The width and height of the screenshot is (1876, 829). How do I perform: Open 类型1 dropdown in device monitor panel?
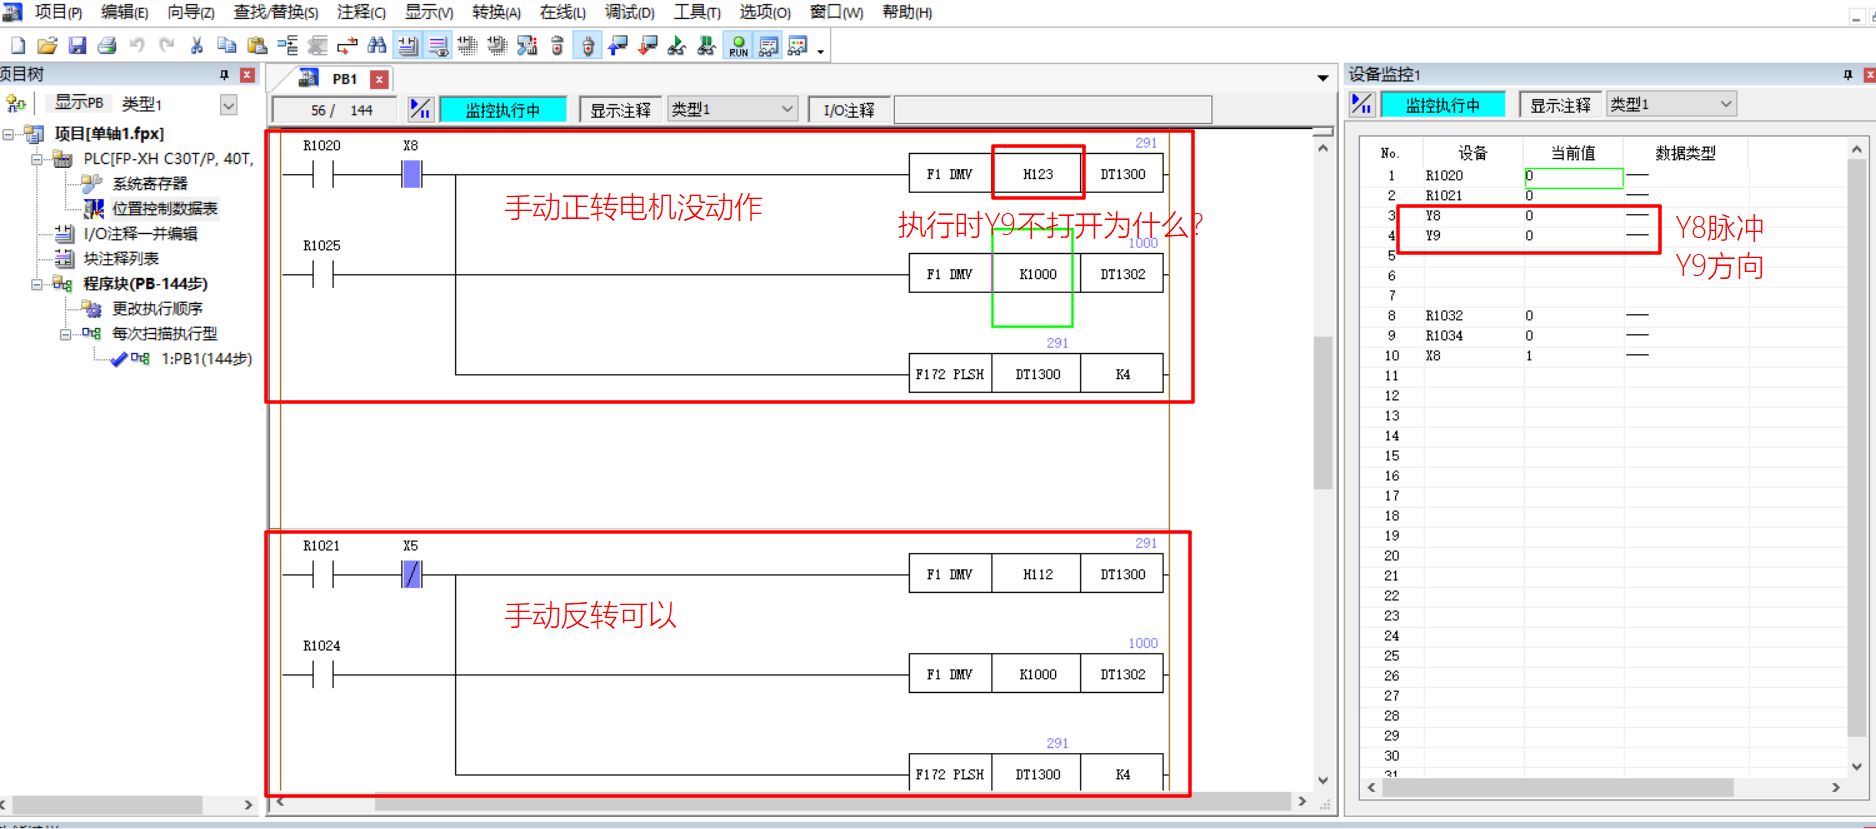pyautogui.click(x=1725, y=104)
